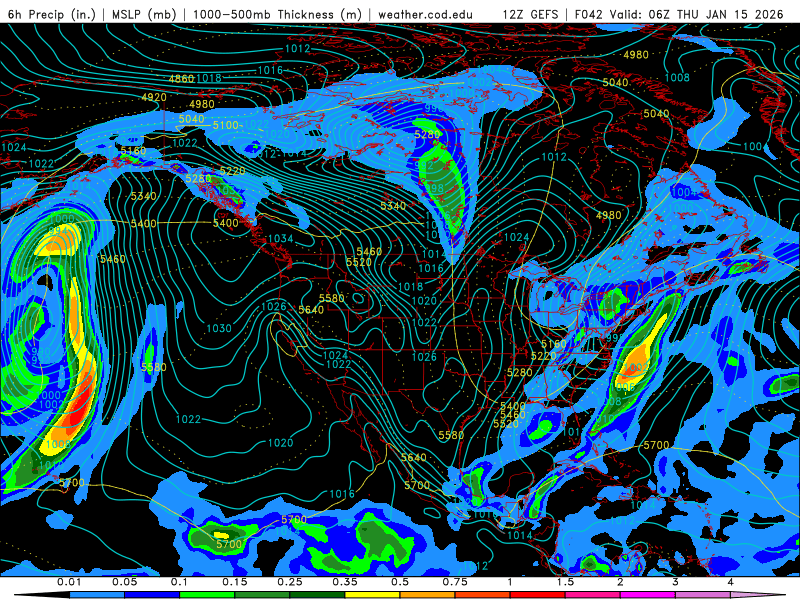800x600 pixels.
Task: Select the red 1.5-2 legend swatch
Action: click(x=538, y=595)
